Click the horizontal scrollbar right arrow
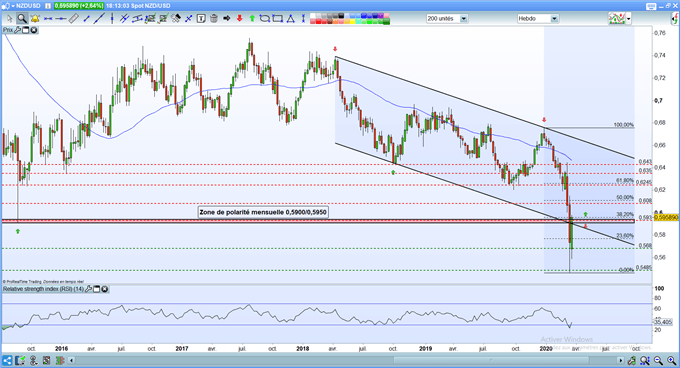Screen dimensions: 680x368 [x=621, y=360]
